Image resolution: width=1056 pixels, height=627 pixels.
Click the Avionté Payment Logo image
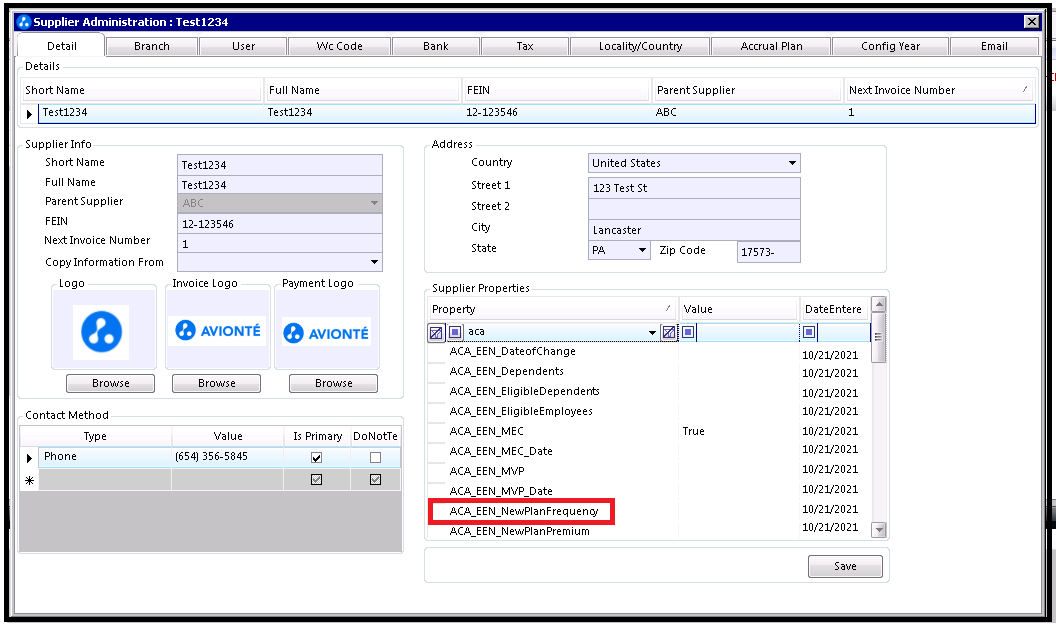click(326, 333)
